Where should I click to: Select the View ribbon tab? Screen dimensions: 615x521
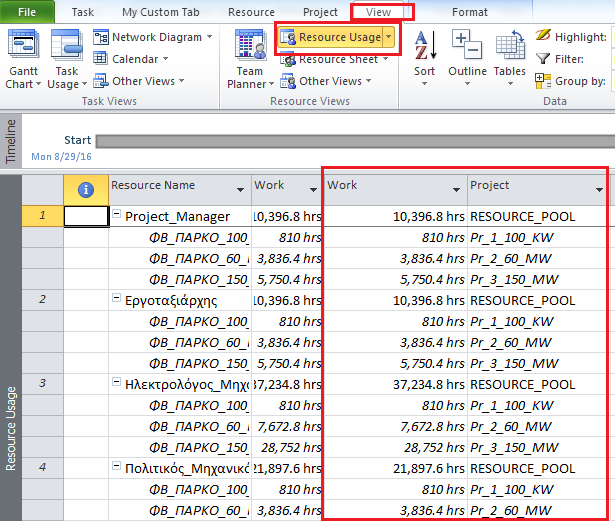378,12
